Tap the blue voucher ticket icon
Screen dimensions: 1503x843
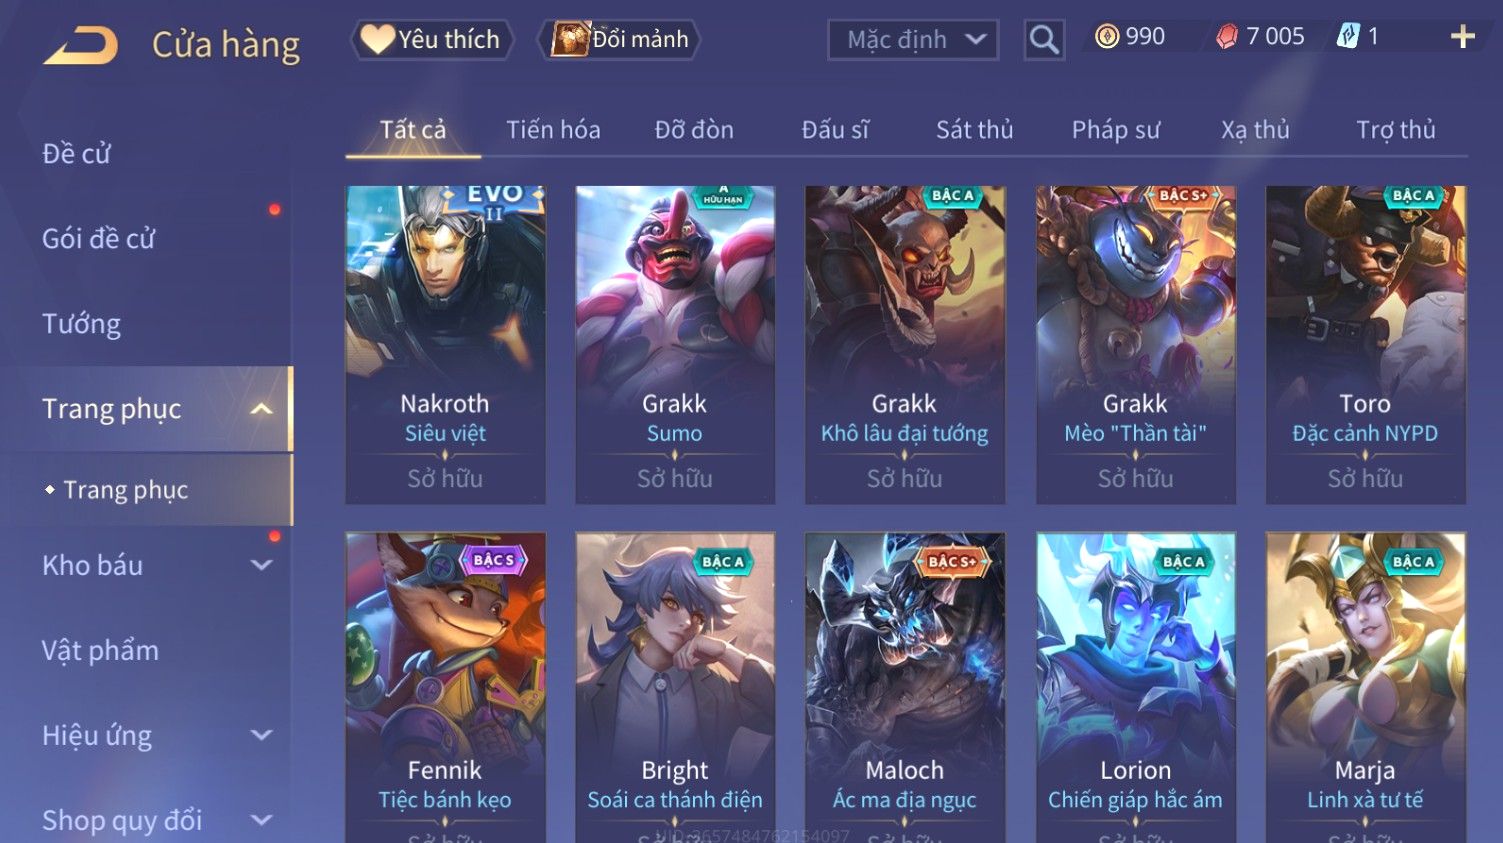tap(1348, 37)
